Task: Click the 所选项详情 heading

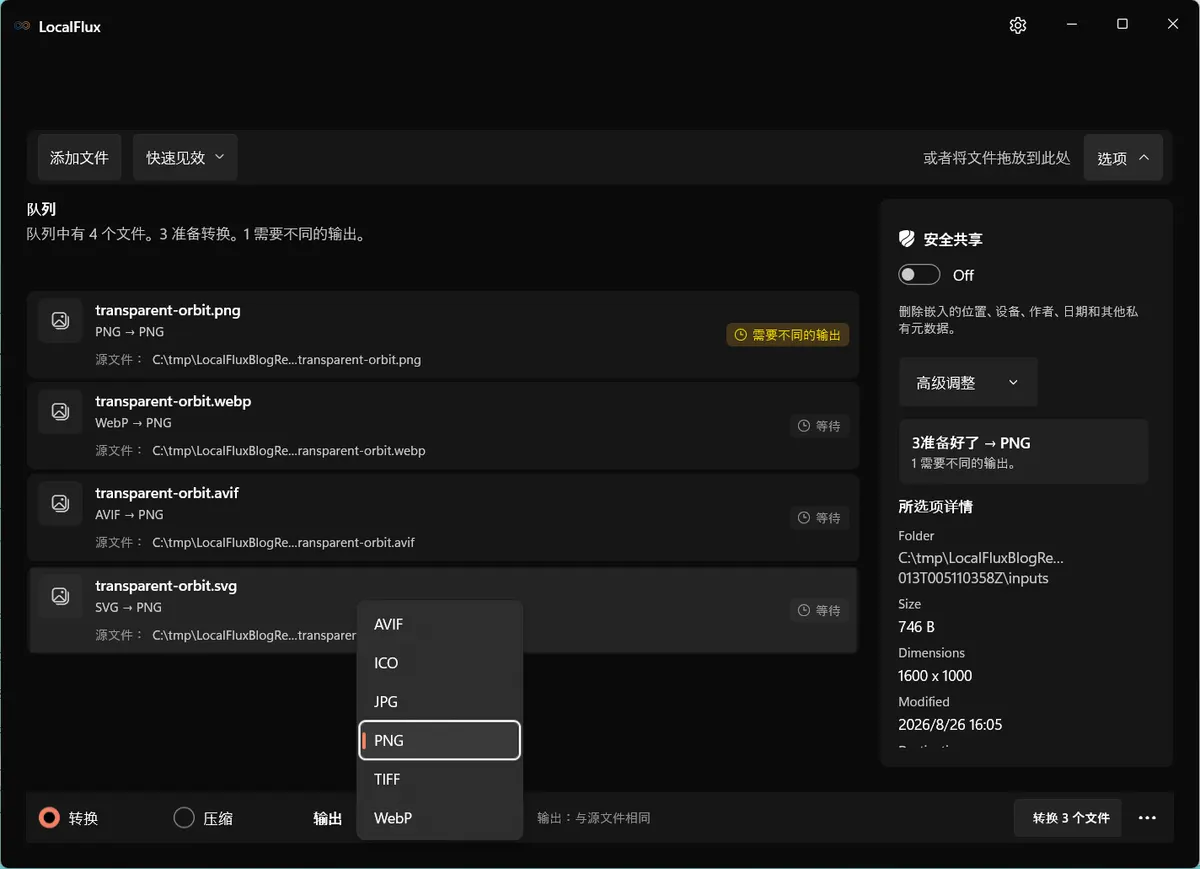Action: click(x=935, y=506)
